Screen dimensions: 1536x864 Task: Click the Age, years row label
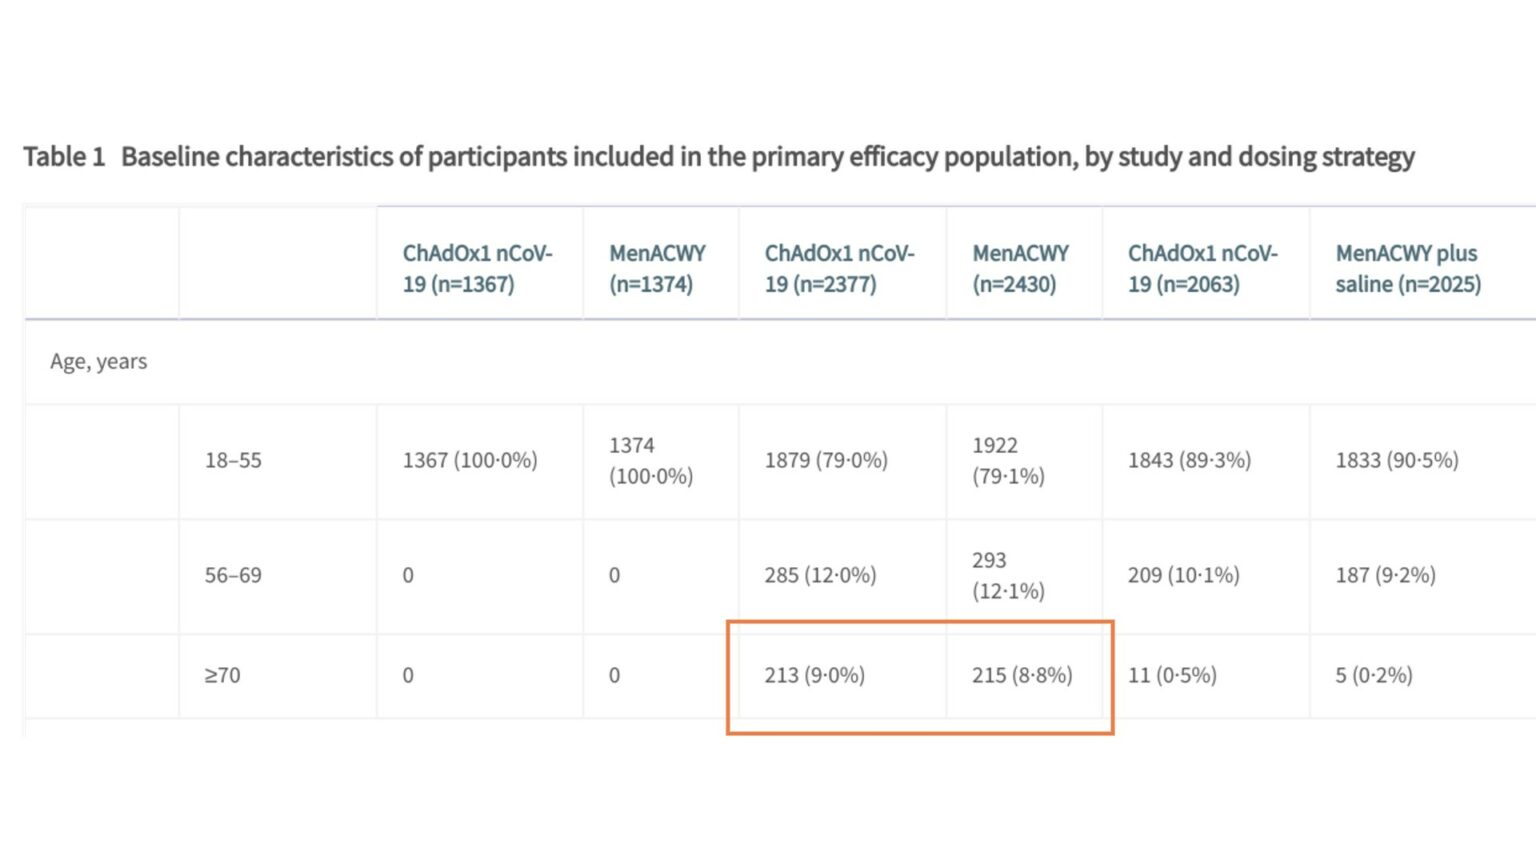(x=99, y=361)
